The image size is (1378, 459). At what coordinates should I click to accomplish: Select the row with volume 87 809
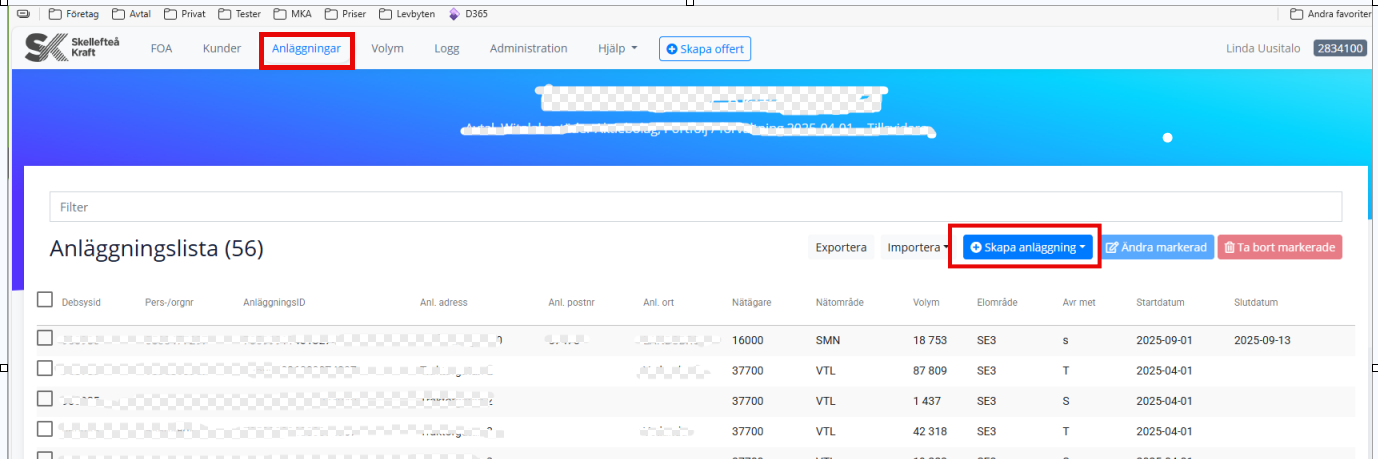click(45, 369)
